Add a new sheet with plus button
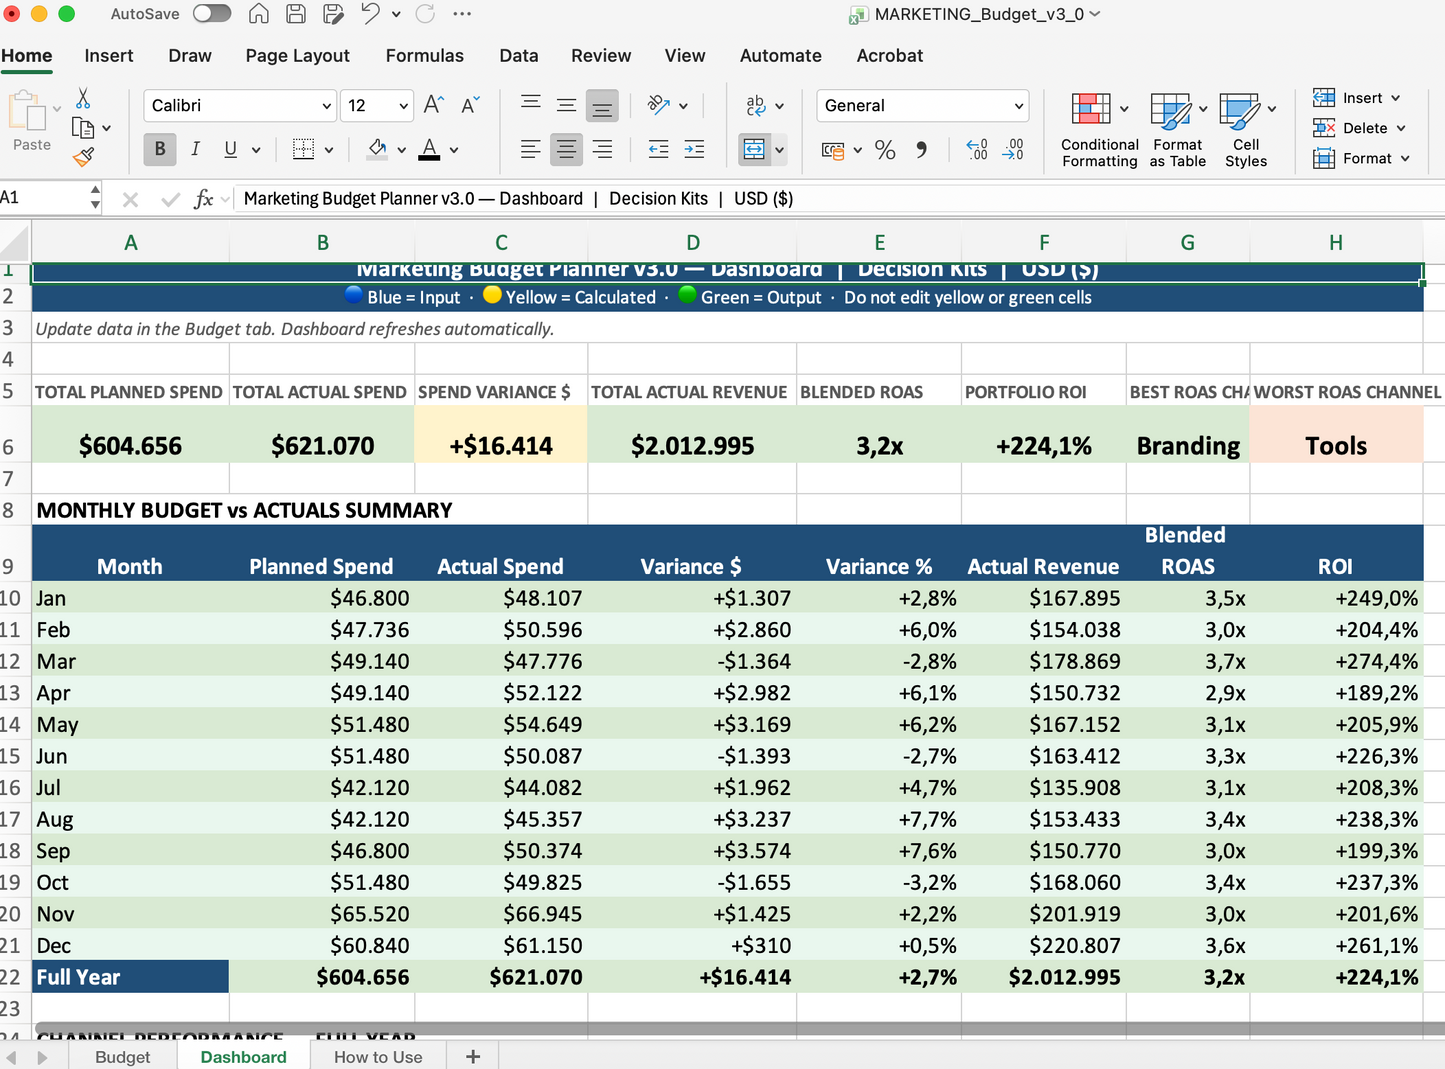The image size is (1445, 1069). [x=473, y=1057]
